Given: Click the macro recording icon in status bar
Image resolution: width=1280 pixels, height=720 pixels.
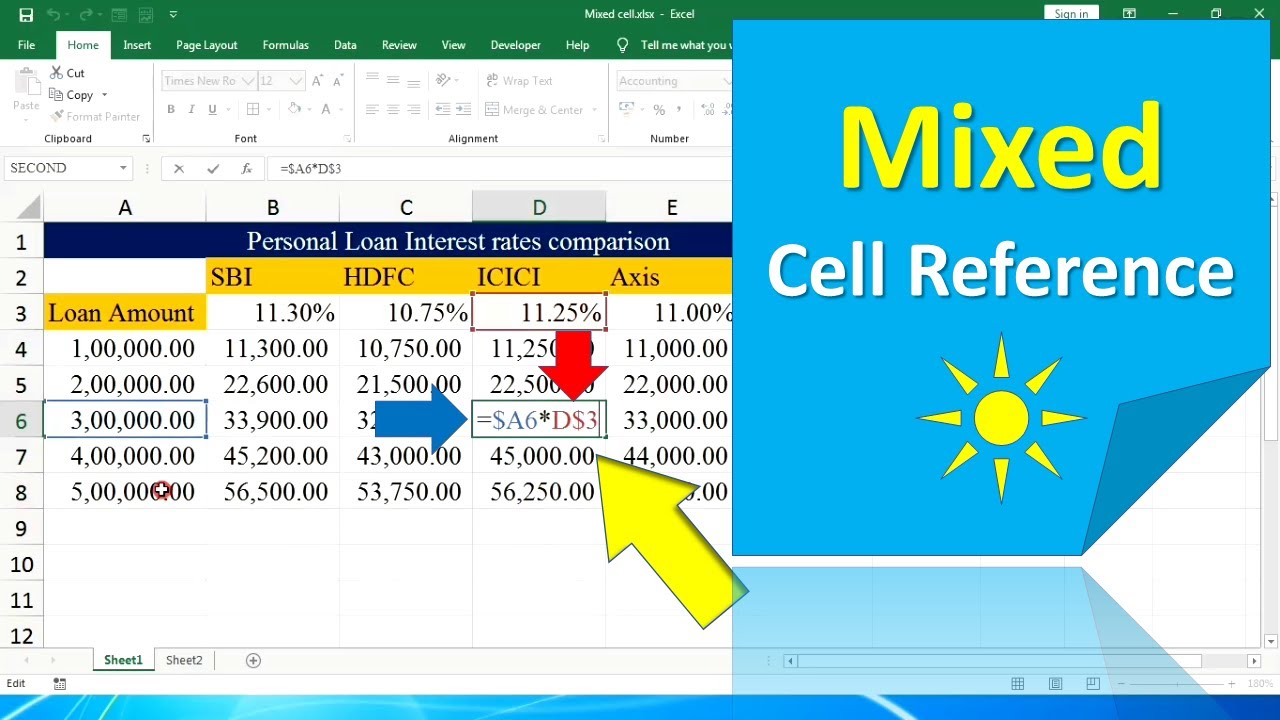Looking at the screenshot, I should point(60,684).
